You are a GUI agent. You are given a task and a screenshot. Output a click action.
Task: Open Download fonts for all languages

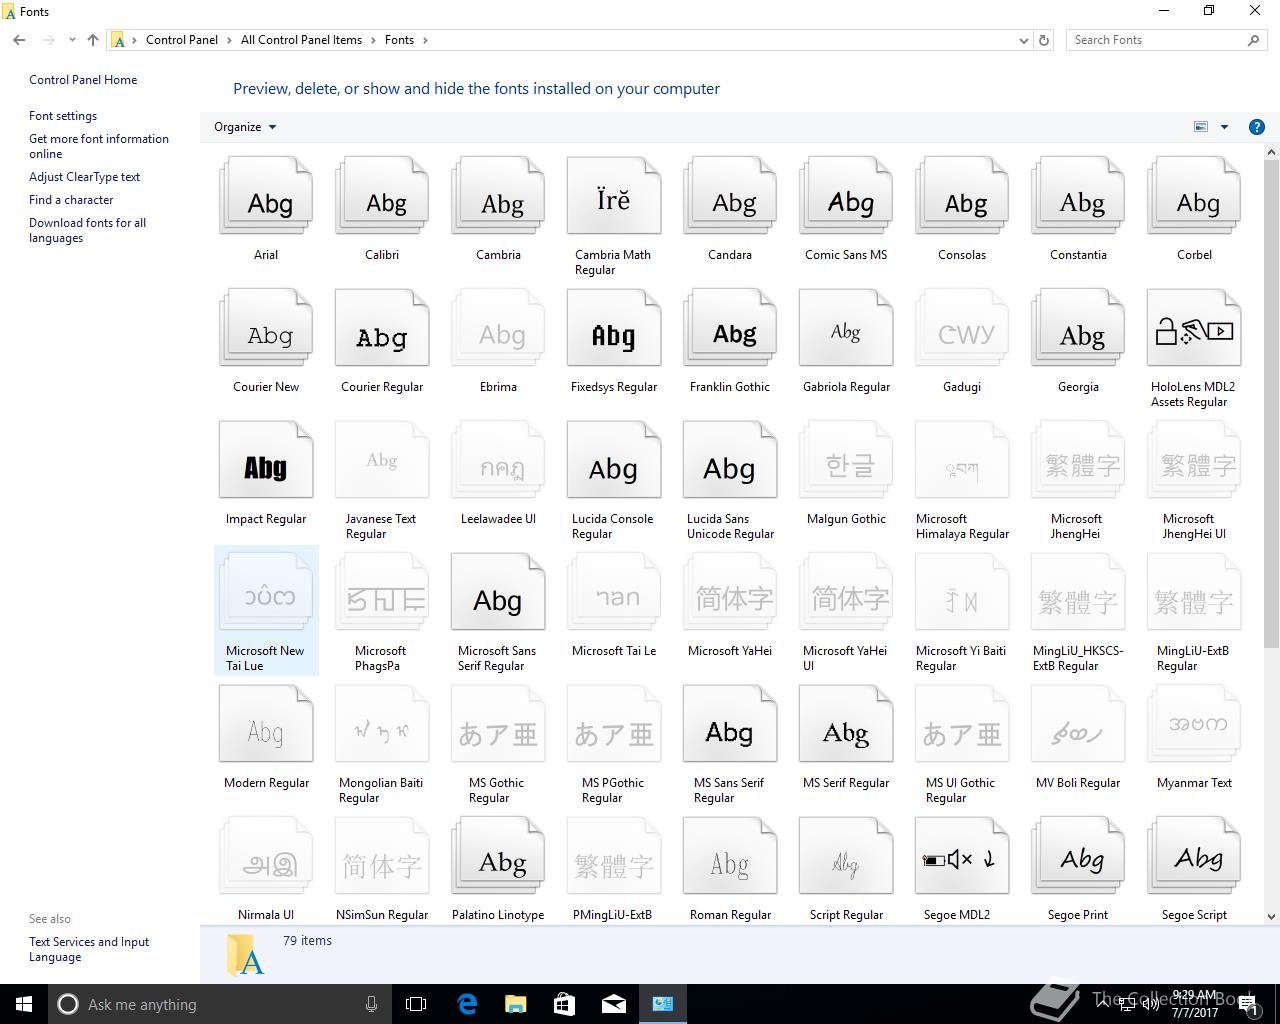pyautogui.click(x=87, y=230)
